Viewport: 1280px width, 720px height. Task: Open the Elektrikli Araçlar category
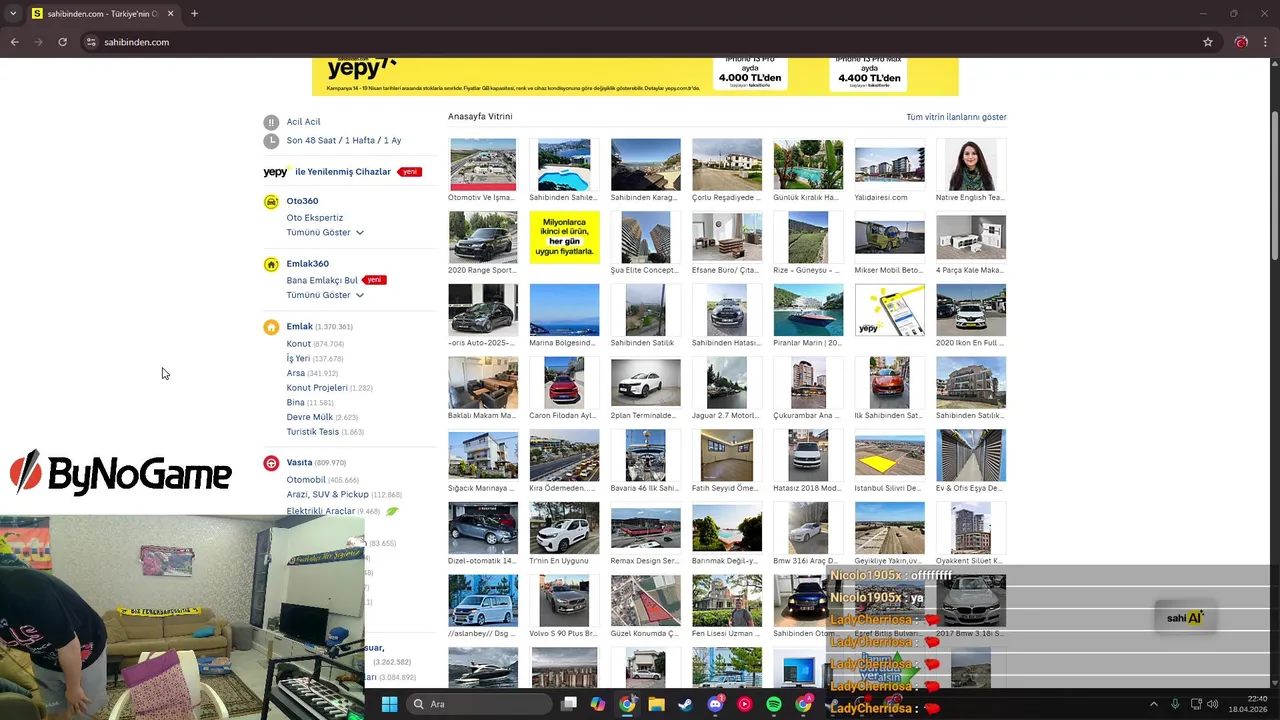(321, 511)
